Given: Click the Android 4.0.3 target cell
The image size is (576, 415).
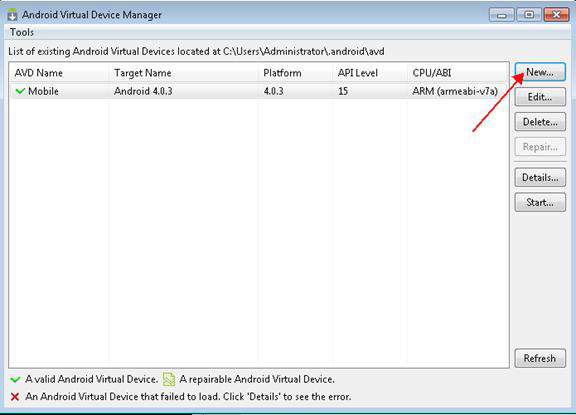Looking at the screenshot, I should [143, 91].
